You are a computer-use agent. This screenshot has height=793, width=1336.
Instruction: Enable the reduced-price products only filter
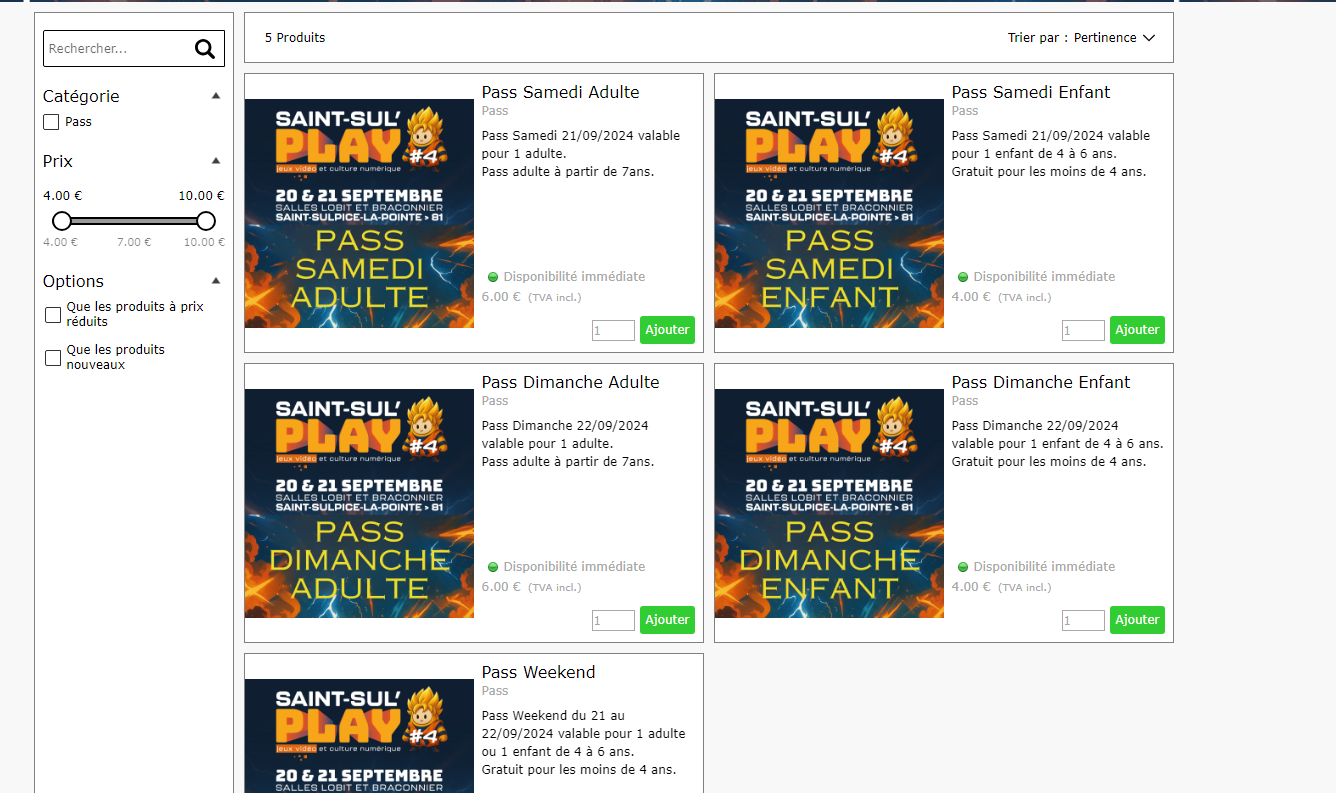pos(53,315)
